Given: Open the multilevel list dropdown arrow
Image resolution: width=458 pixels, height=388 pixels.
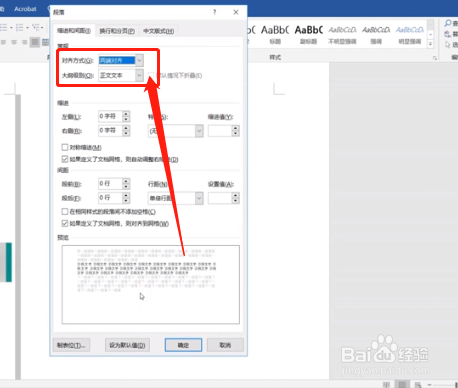Looking at the screenshot, I should pyautogui.click(x=42, y=28).
